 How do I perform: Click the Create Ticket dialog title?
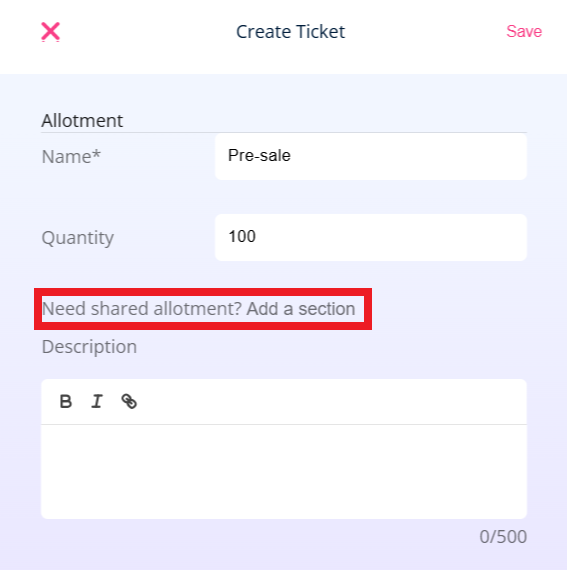click(x=290, y=32)
